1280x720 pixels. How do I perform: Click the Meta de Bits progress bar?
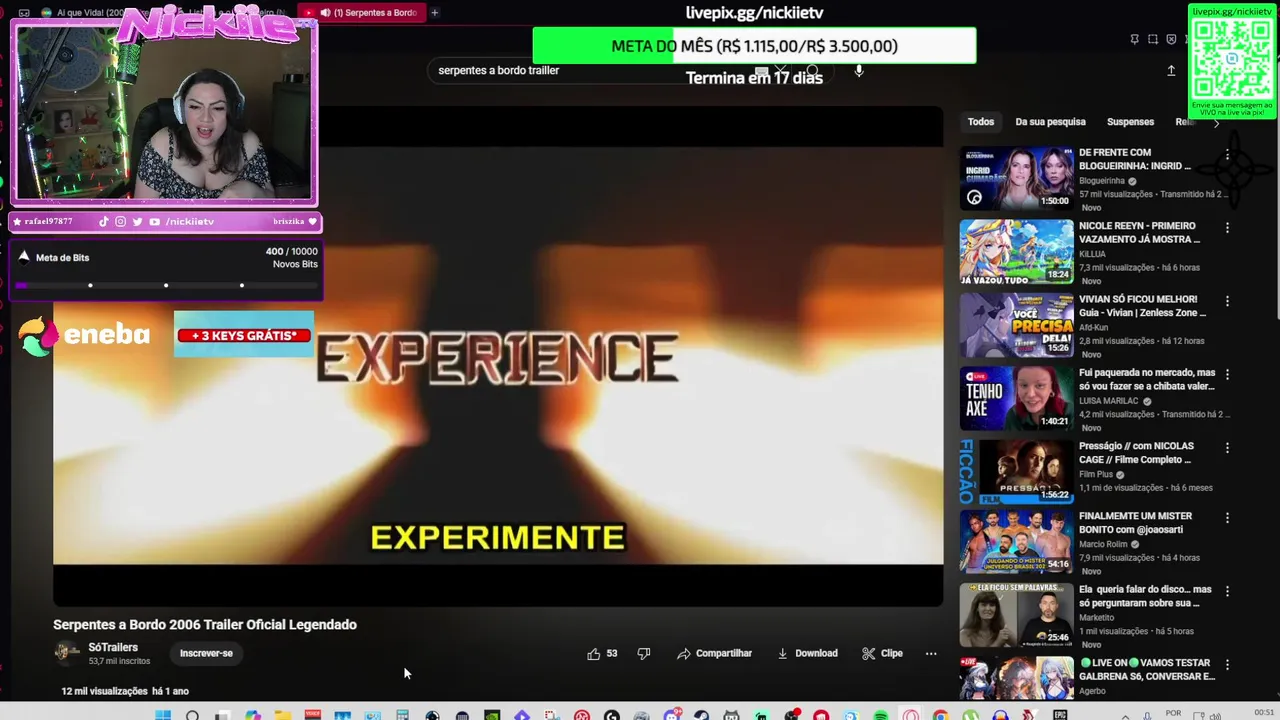[x=166, y=286]
